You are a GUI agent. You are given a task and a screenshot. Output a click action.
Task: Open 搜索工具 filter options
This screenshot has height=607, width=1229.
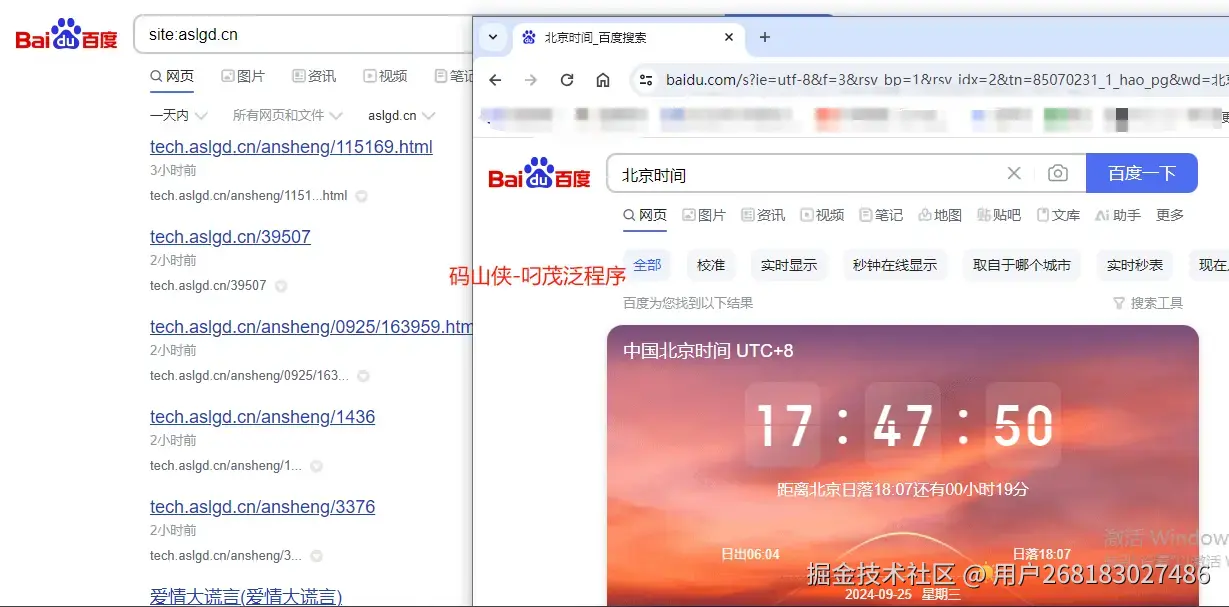point(1148,303)
